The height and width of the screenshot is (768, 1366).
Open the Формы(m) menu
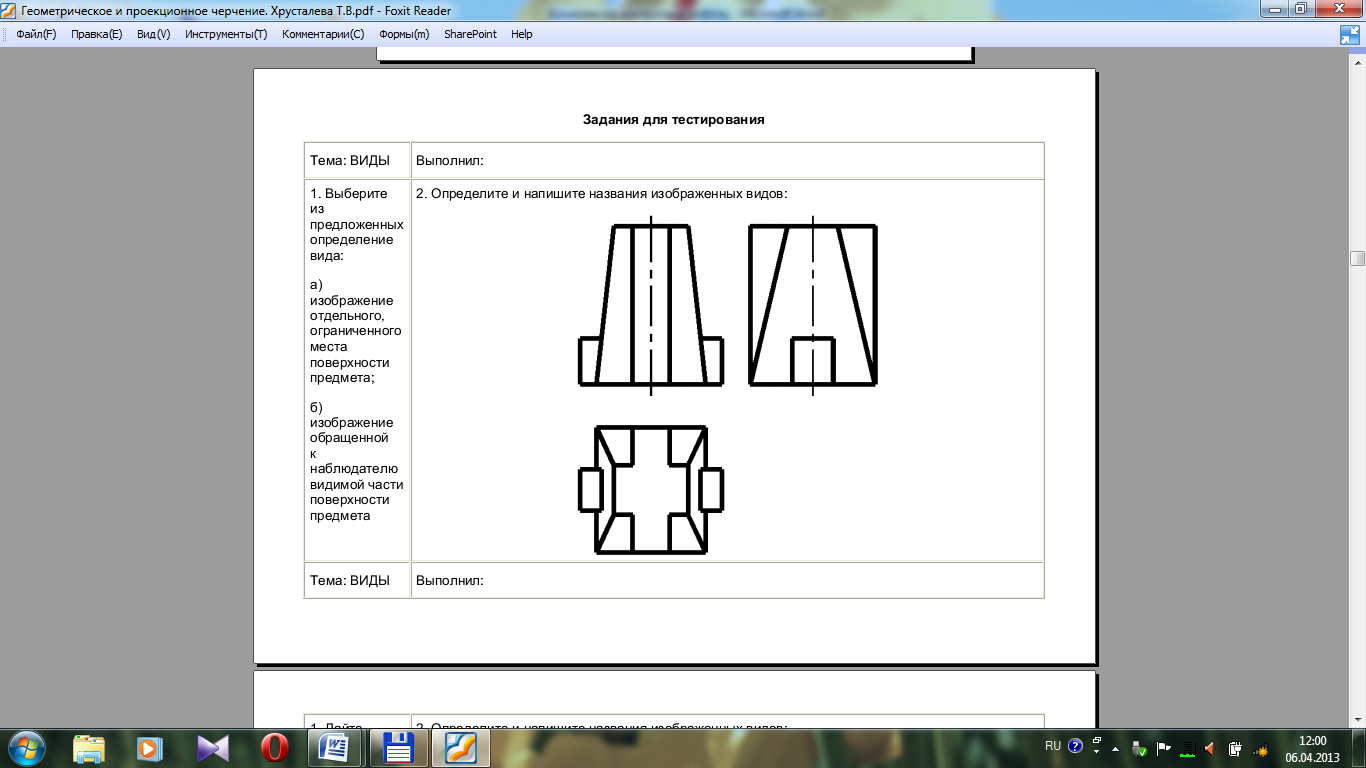click(404, 34)
